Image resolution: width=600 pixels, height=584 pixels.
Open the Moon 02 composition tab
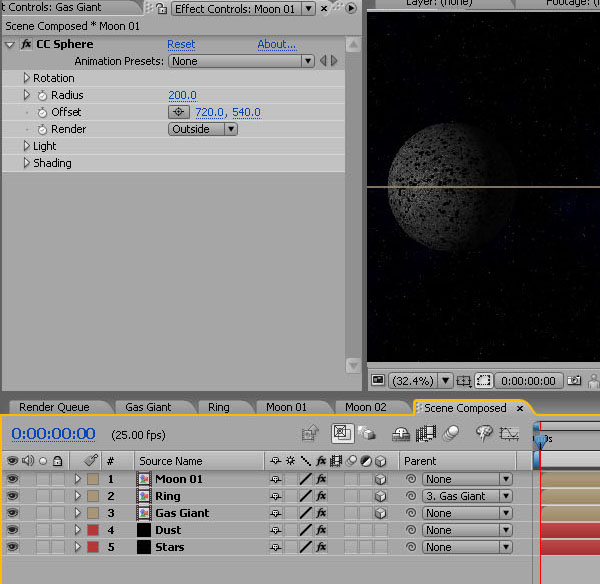(x=365, y=407)
